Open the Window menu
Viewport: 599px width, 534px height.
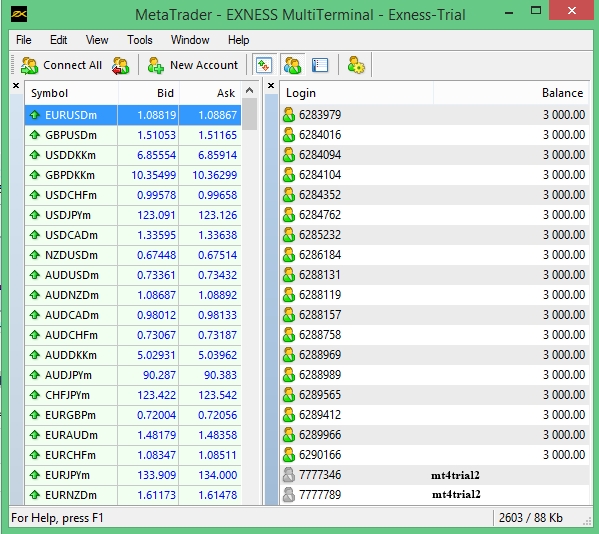click(x=190, y=40)
